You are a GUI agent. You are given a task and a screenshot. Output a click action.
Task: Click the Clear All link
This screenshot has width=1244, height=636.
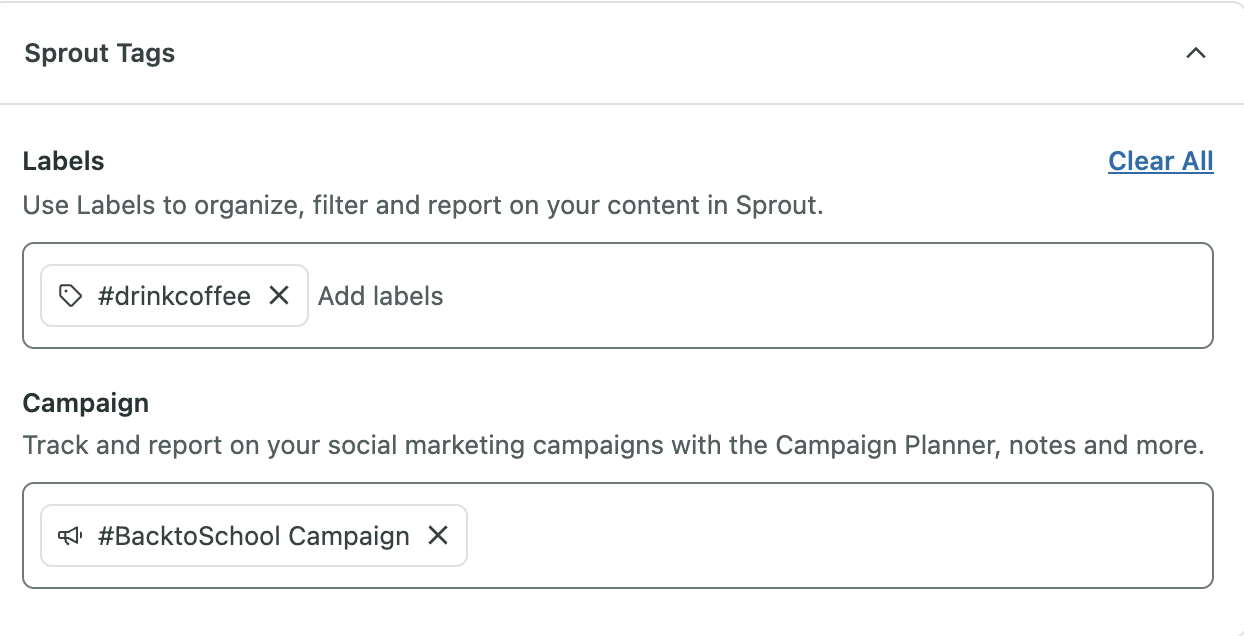click(1161, 161)
